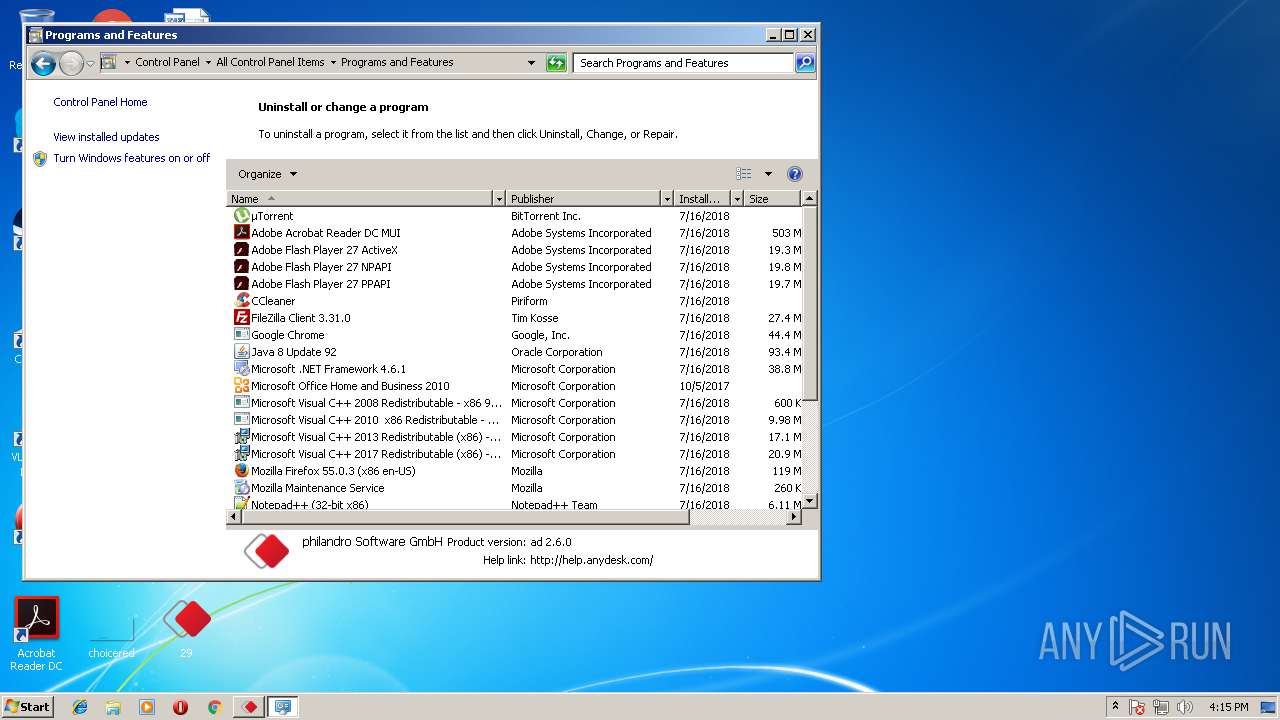
Task: Open Action Center flag in the tray
Action: click(x=1137, y=707)
